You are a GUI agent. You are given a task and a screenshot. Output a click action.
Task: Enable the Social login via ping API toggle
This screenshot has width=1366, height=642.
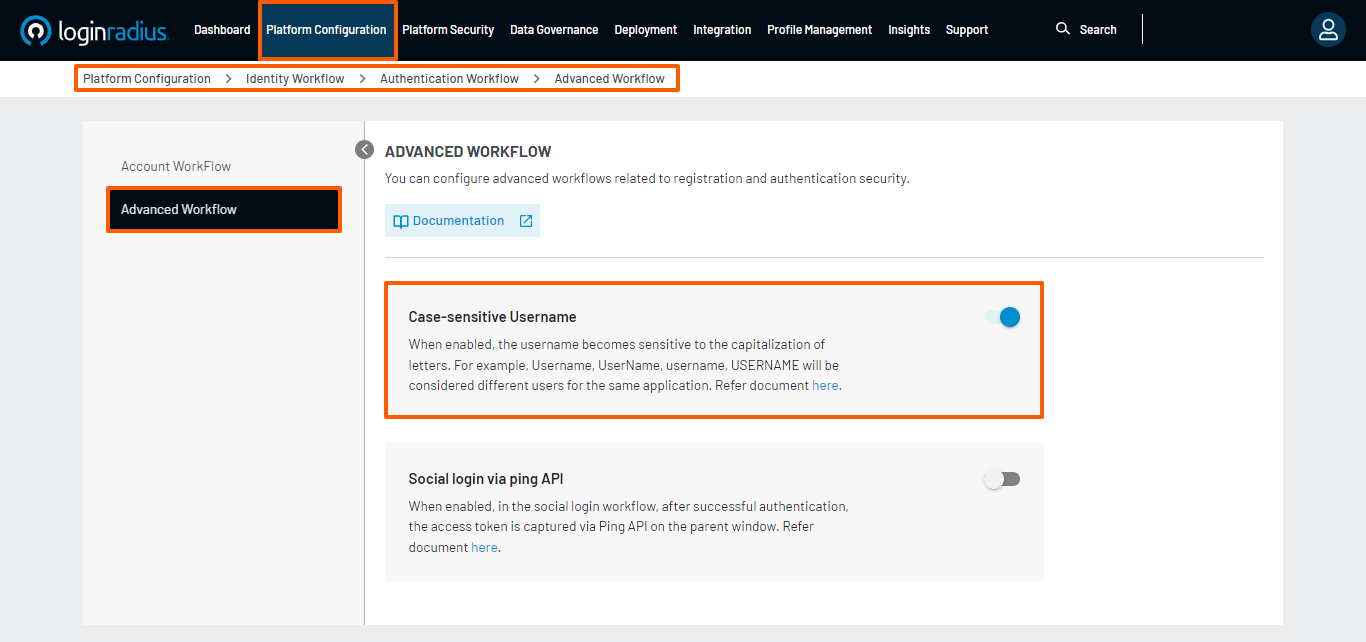(x=1001, y=479)
